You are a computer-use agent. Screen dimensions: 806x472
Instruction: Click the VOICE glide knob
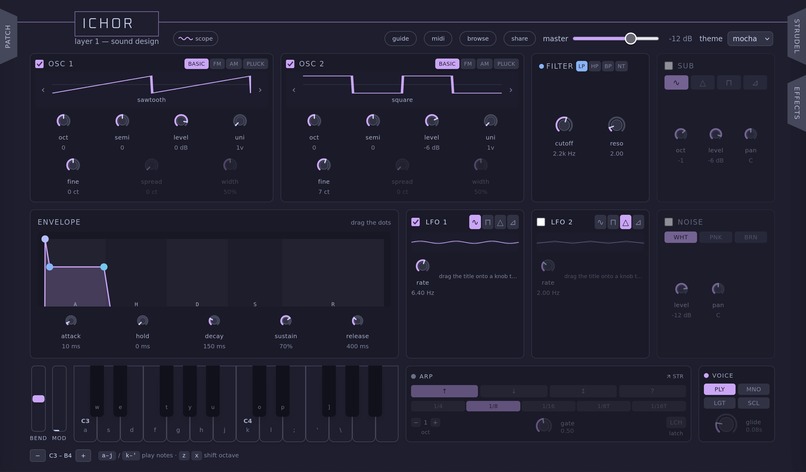click(725, 425)
